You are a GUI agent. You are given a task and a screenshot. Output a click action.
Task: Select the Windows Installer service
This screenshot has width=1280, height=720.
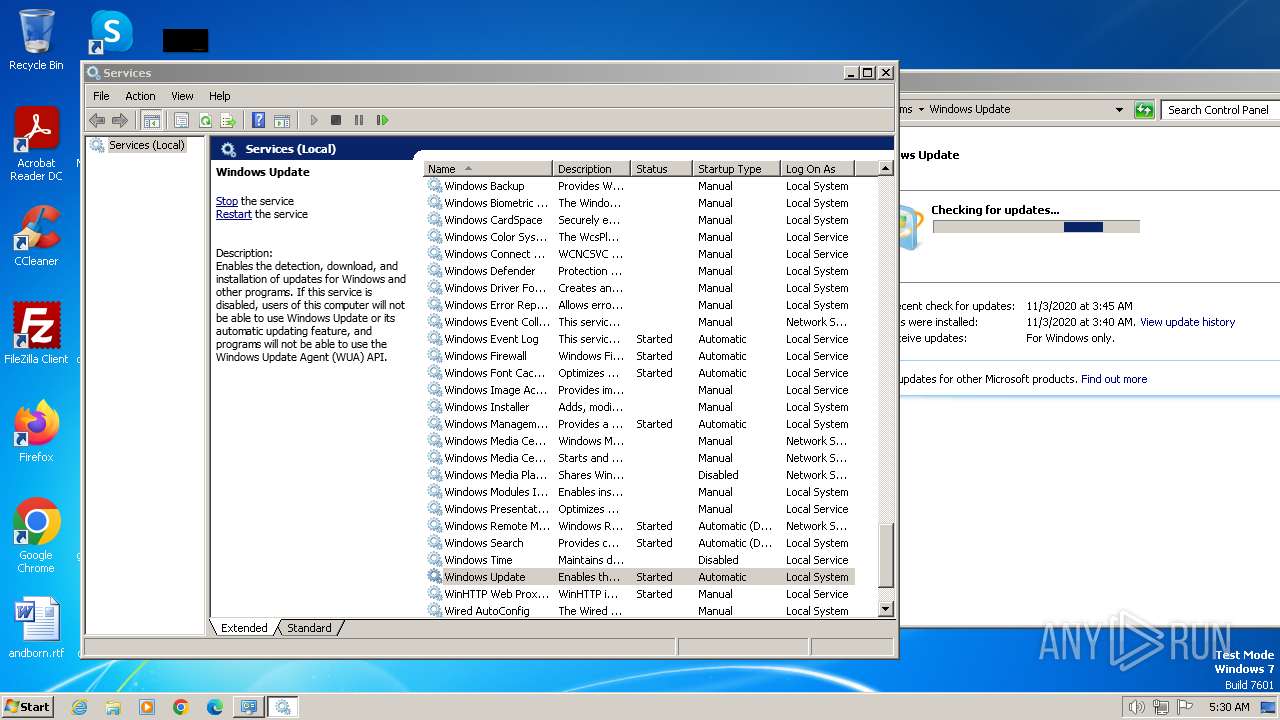[640, 407]
